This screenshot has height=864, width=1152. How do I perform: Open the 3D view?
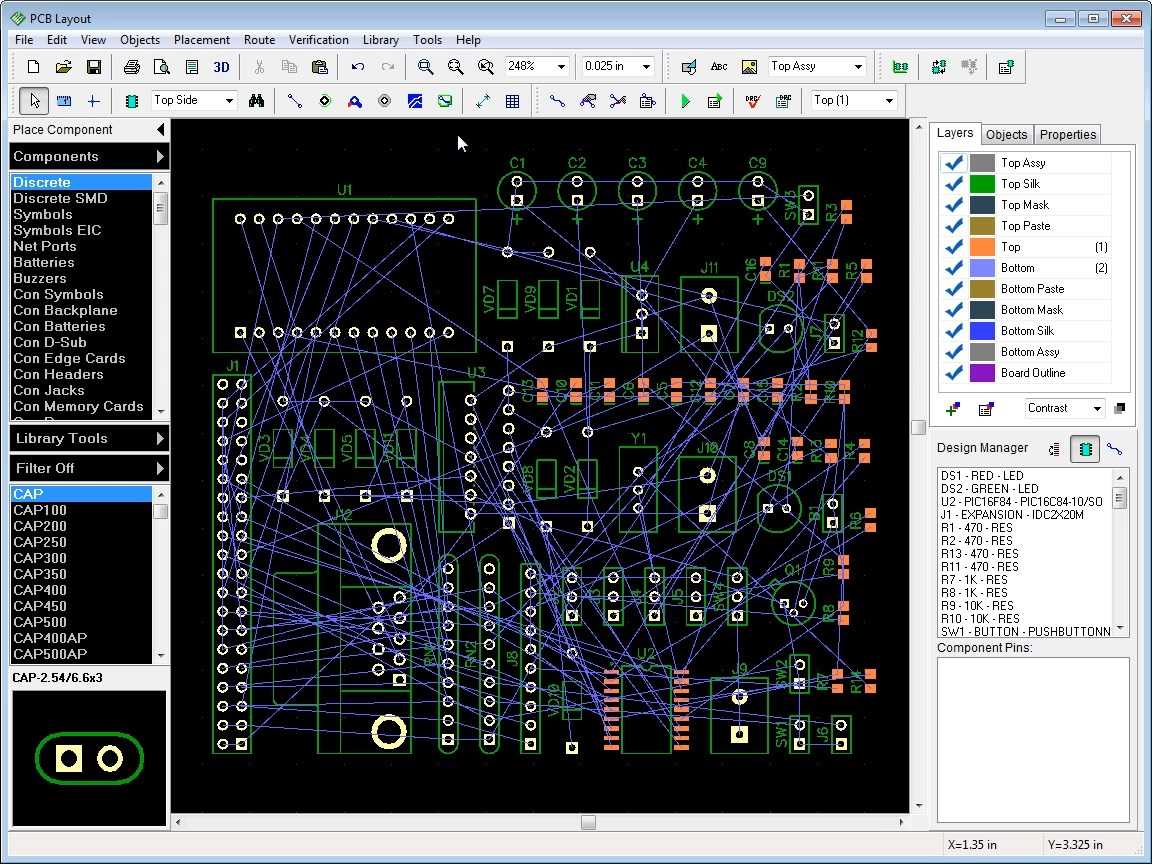coord(221,67)
